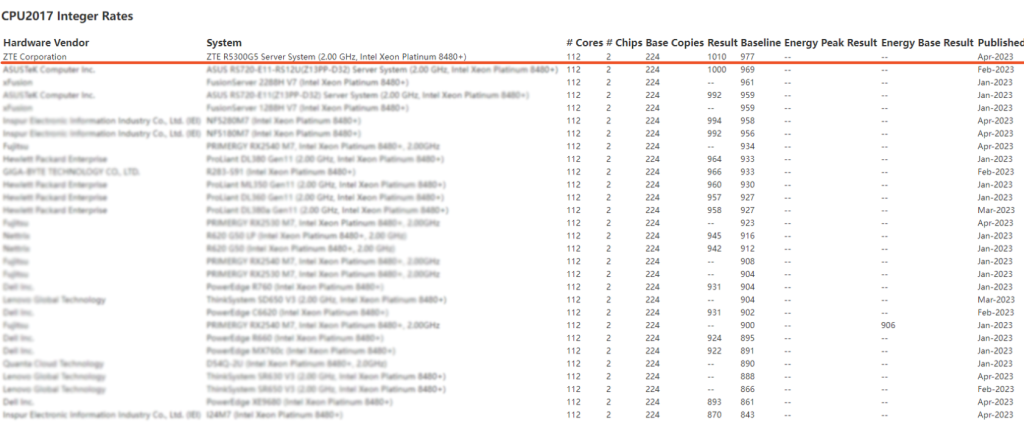Screen dimensions: 1024x434
Task: Select the baseline value 916
Action: [748, 236]
